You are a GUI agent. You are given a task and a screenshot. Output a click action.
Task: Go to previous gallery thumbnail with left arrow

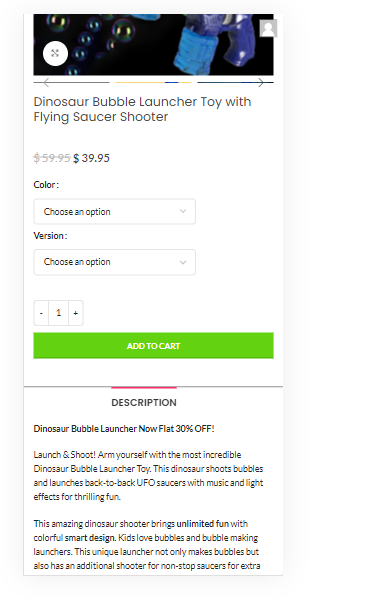(47, 82)
